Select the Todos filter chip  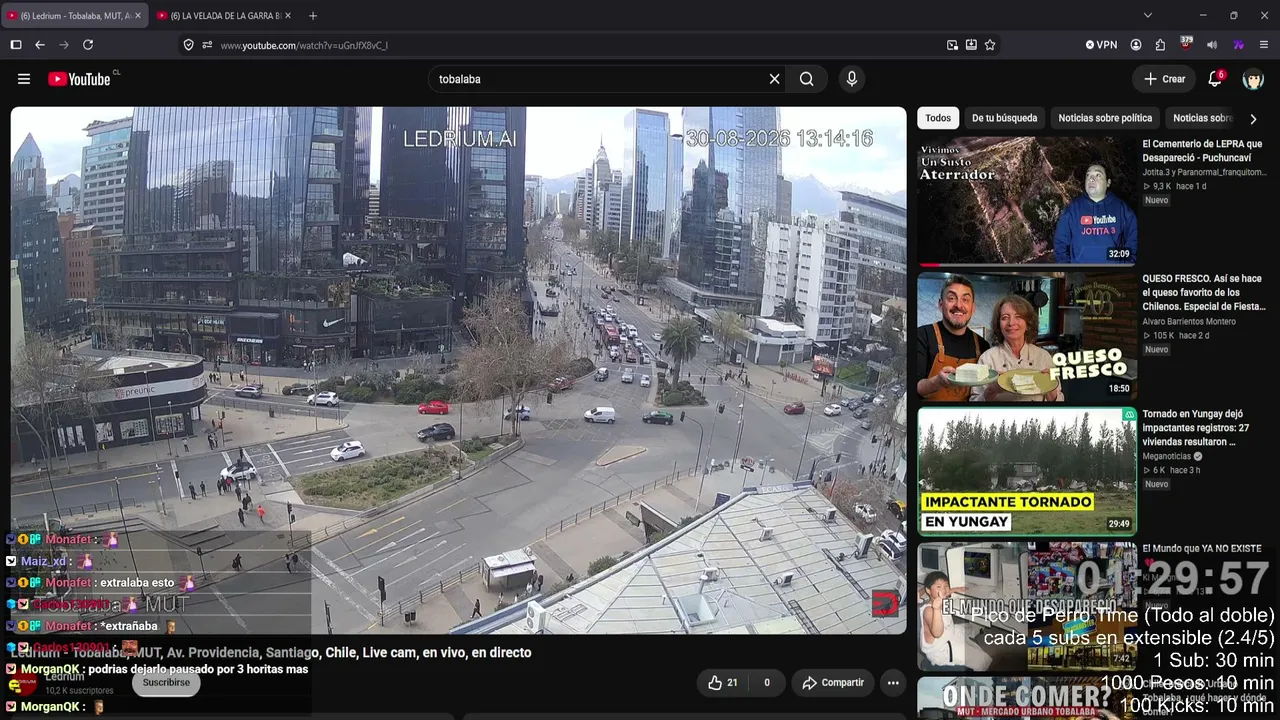click(938, 118)
